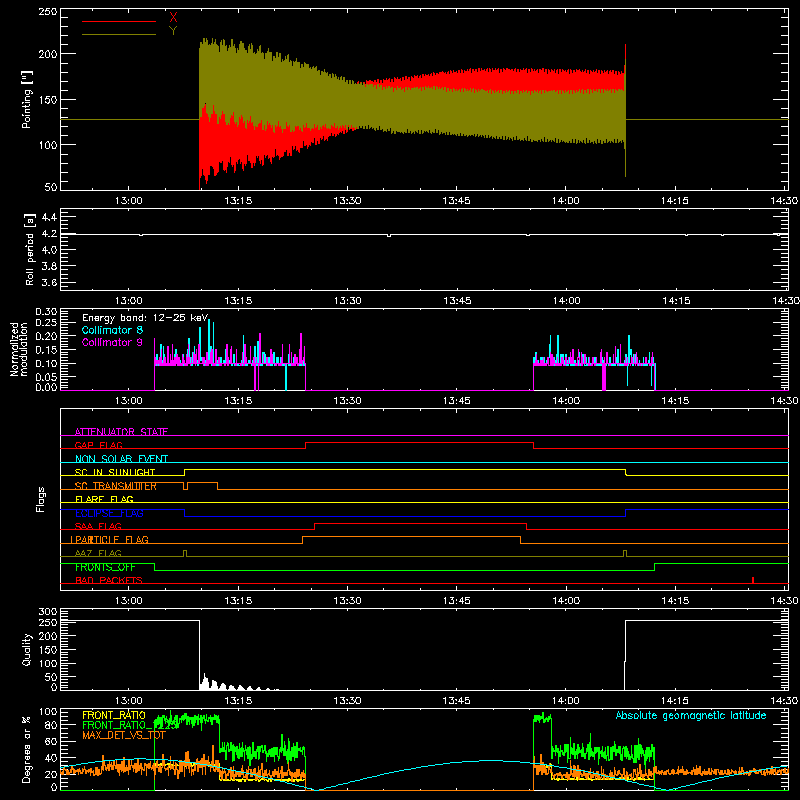Click the olive flag label below PARTICLE_FLAG

98,553
